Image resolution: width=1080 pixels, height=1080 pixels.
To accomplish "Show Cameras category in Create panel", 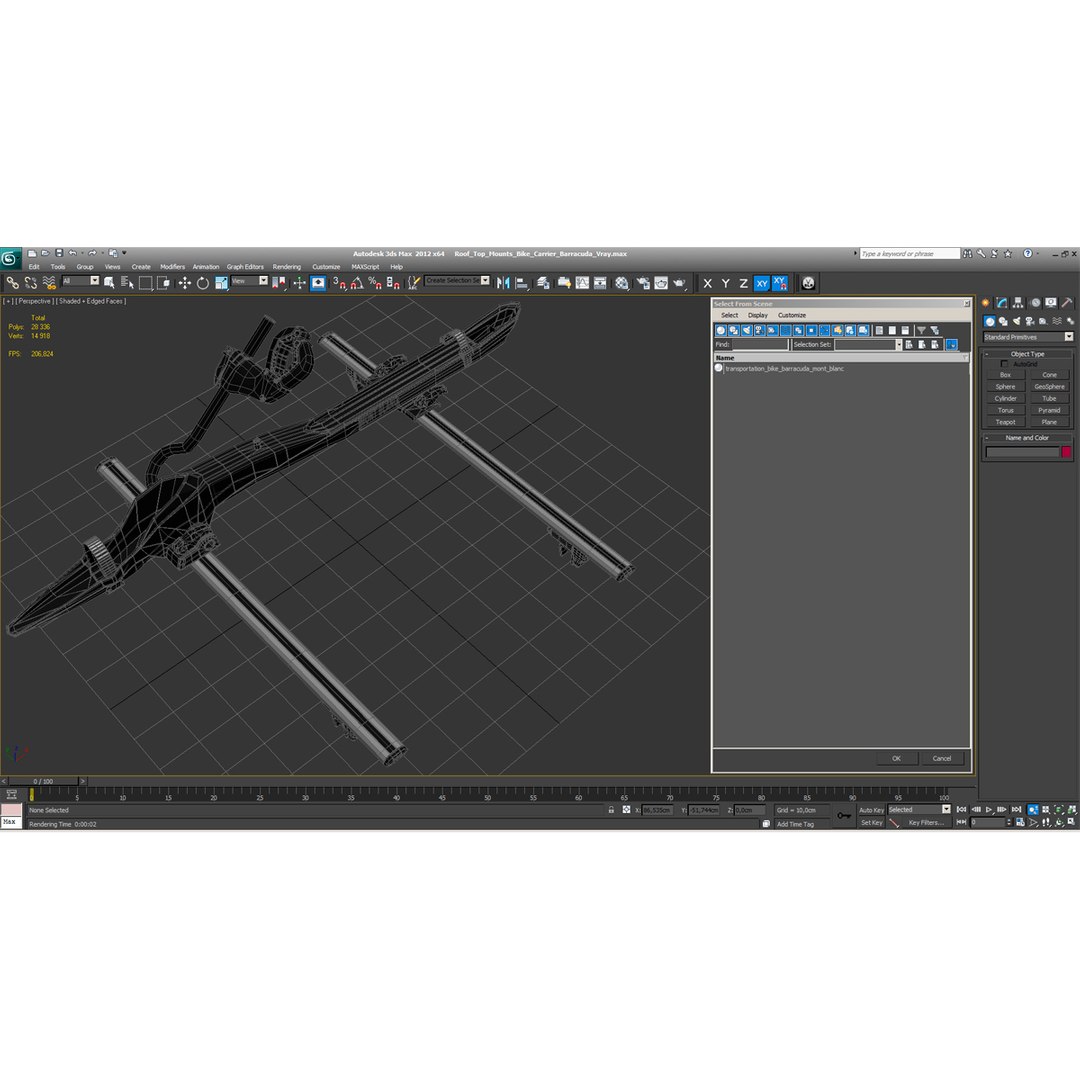I will [x=1030, y=322].
